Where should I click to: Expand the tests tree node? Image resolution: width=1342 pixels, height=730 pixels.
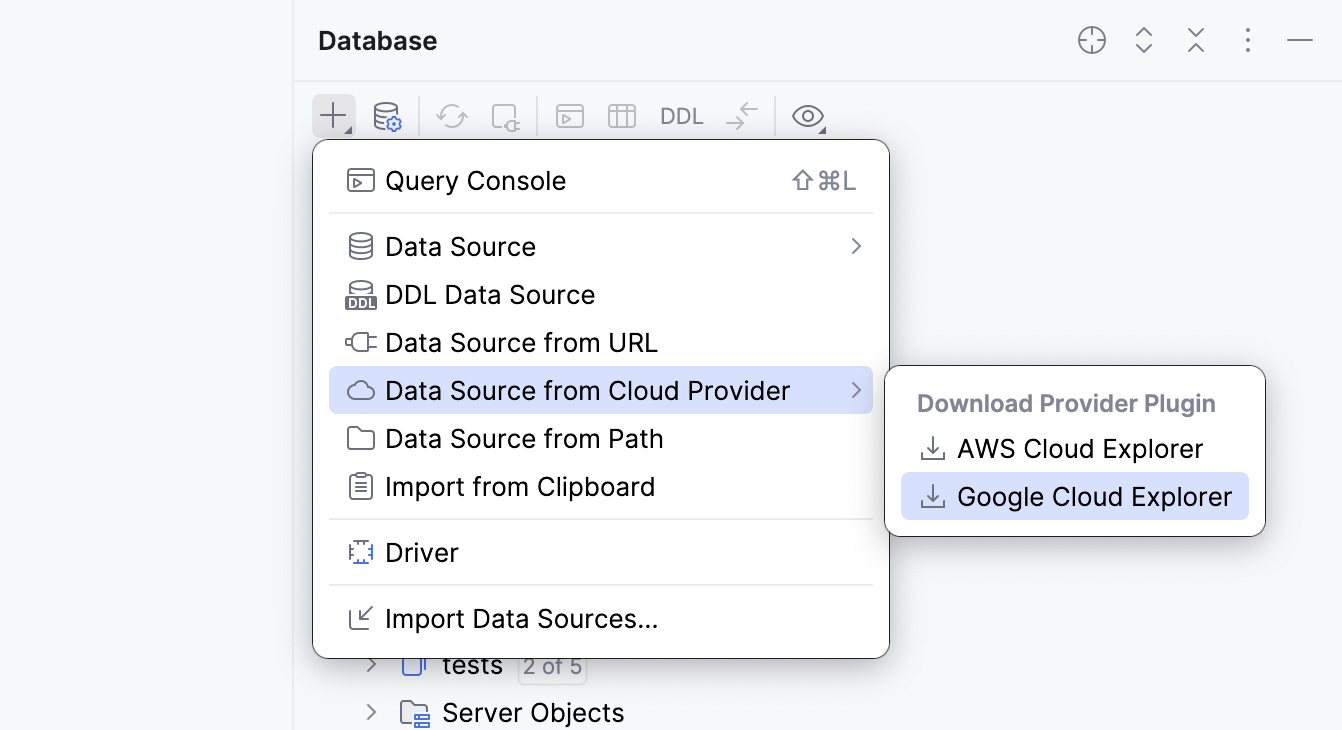coord(371,665)
